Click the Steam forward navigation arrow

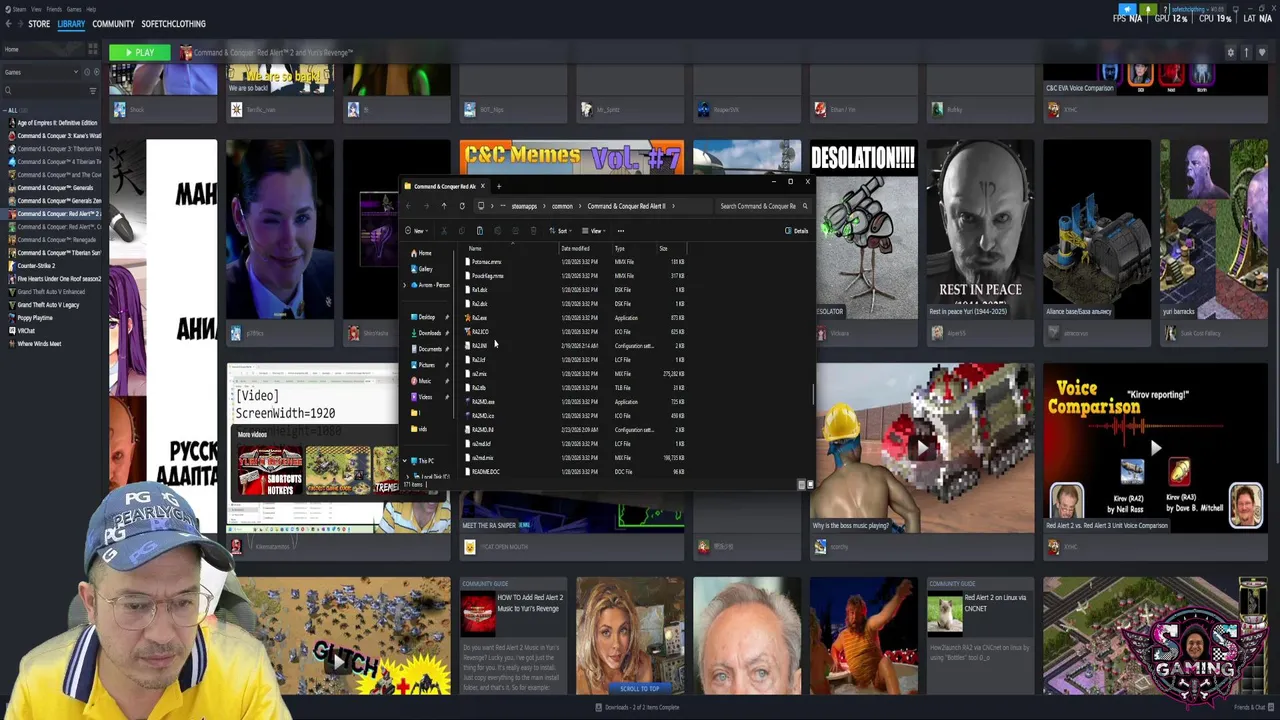(x=20, y=24)
